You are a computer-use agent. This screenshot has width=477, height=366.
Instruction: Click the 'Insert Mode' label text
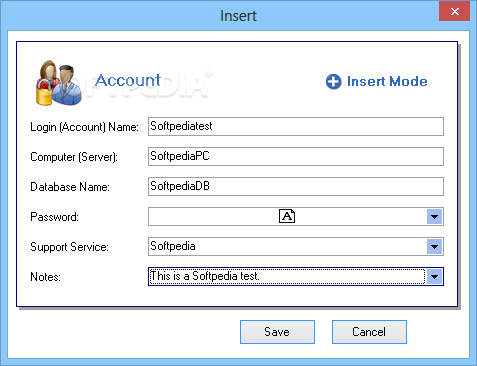(x=387, y=82)
